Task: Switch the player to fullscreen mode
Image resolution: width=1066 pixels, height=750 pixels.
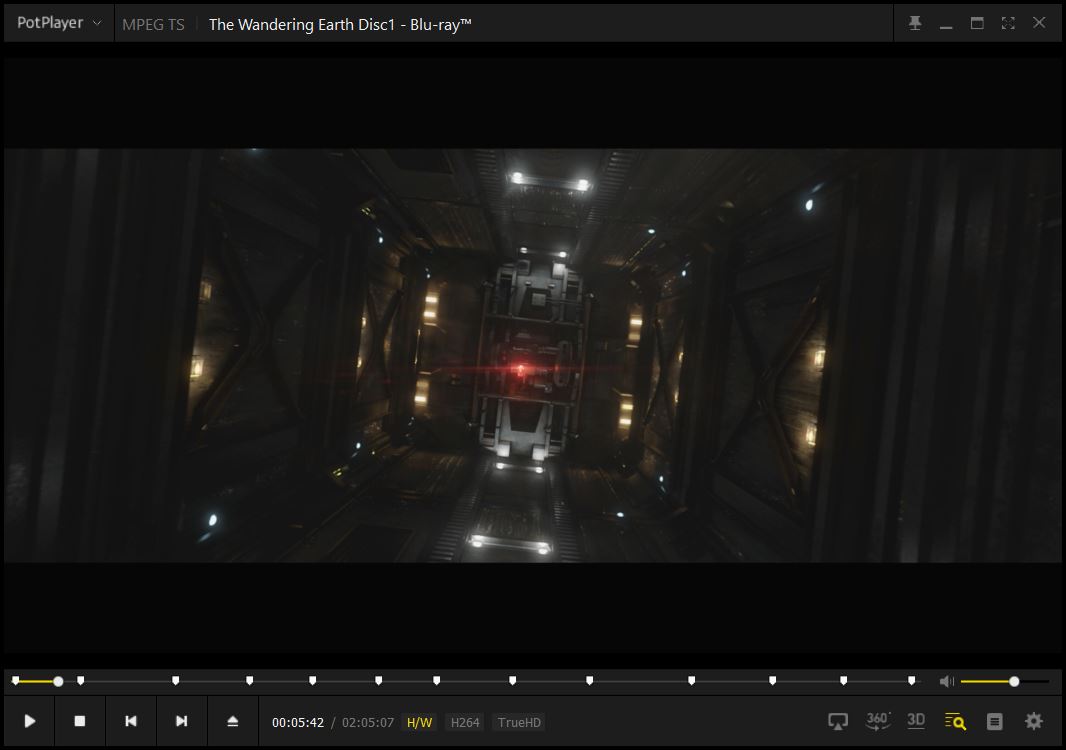Action: pos(1008,23)
